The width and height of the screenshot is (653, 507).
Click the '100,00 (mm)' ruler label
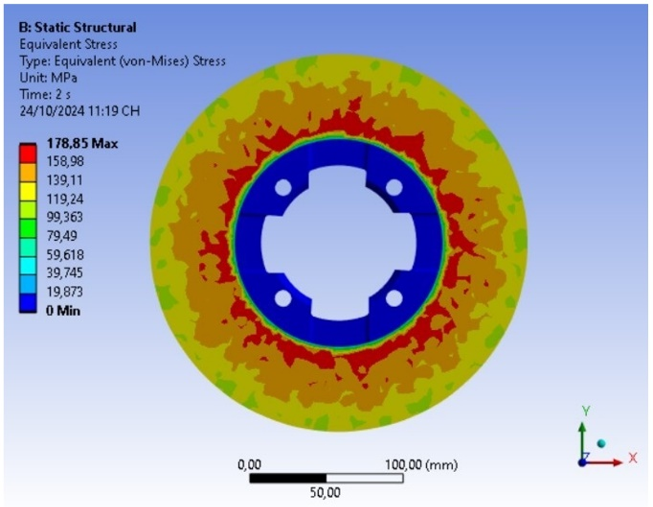pyautogui.click(x=421, y=465)
